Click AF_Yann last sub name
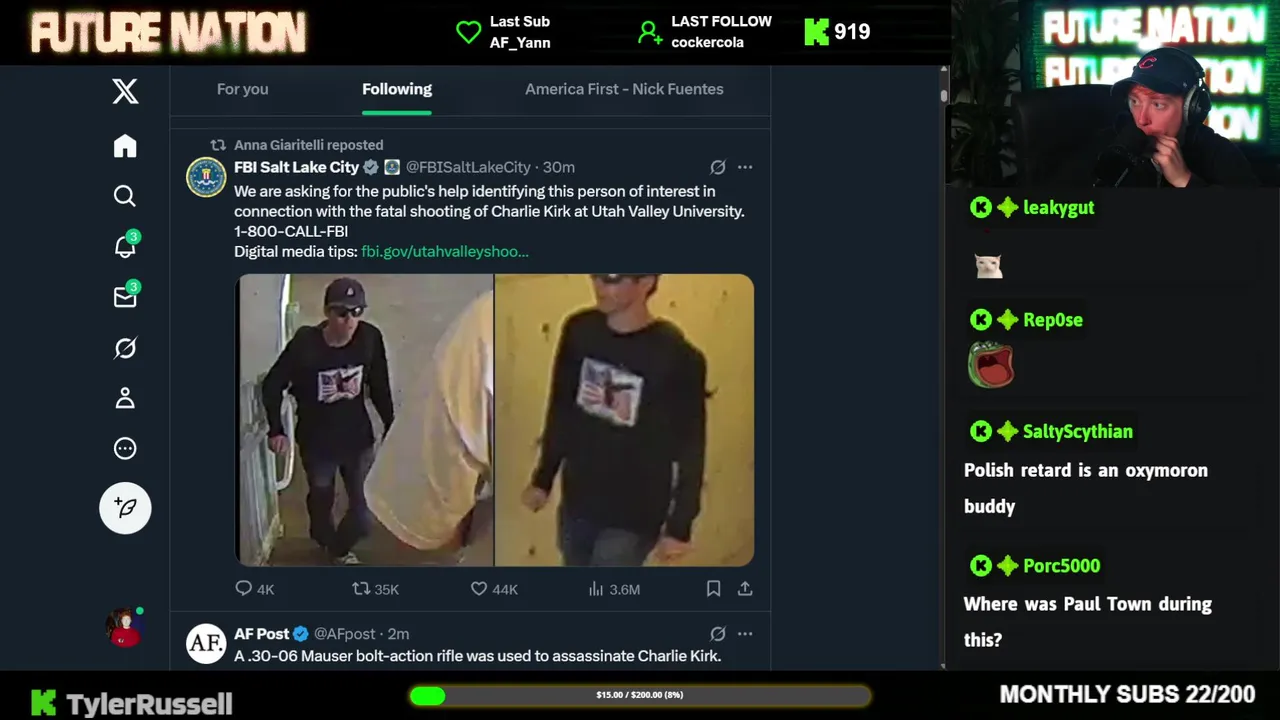1280x720 pixels. click(520, 42)
